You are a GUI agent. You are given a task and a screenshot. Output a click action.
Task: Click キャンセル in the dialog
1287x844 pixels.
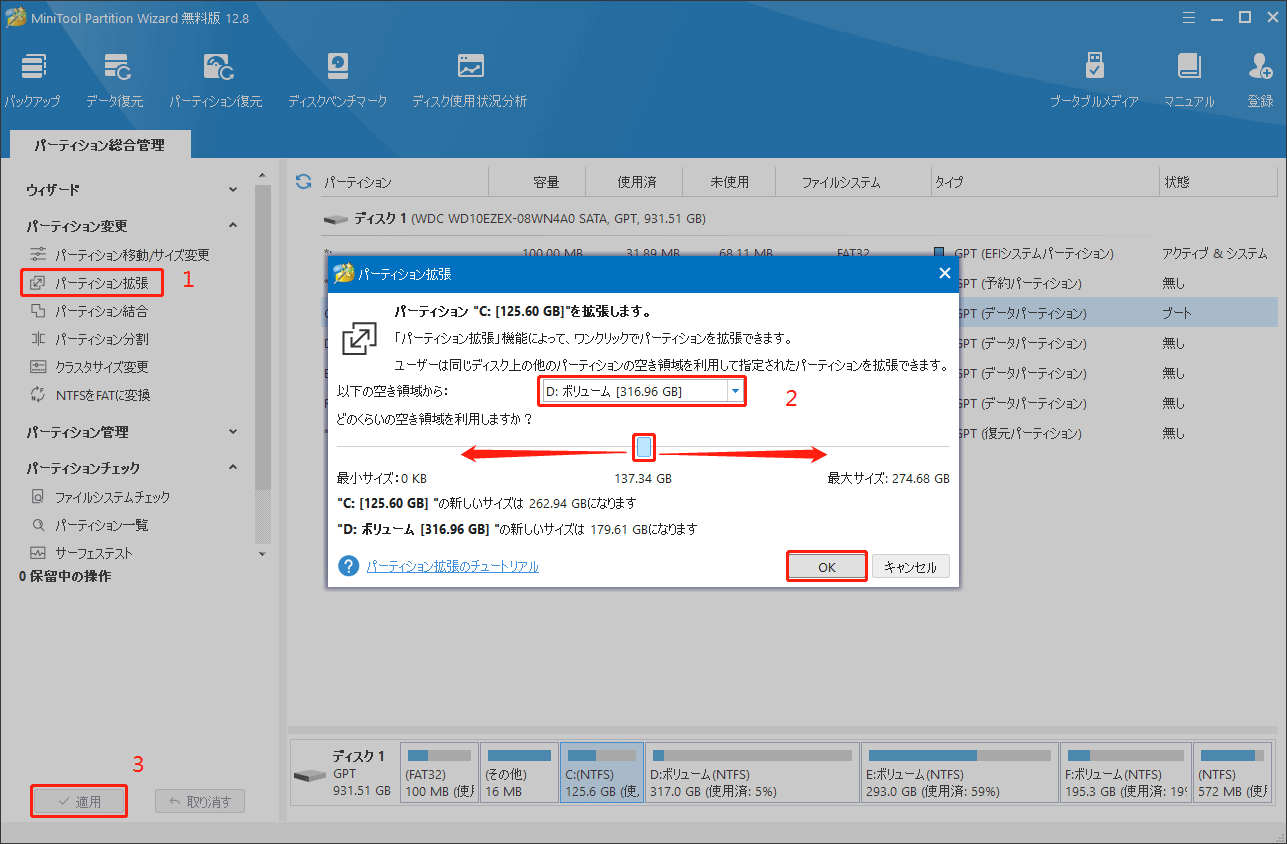(x=910, y=566)
